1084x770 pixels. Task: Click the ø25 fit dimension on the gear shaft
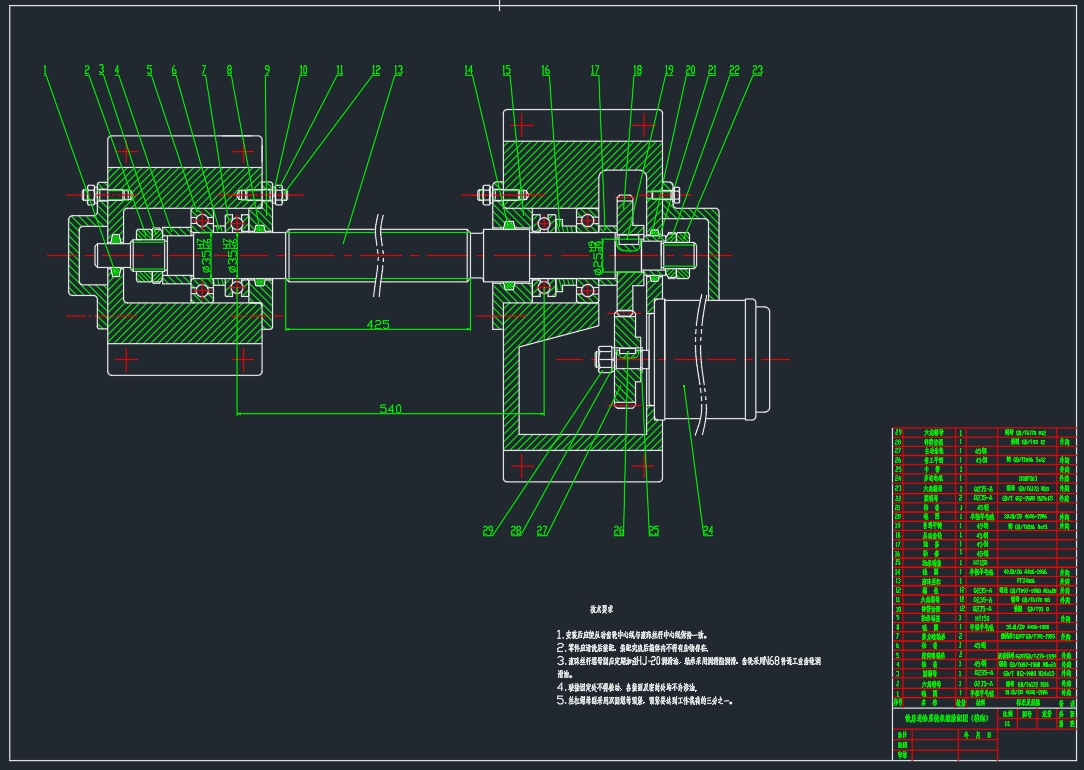coord(596,256)
